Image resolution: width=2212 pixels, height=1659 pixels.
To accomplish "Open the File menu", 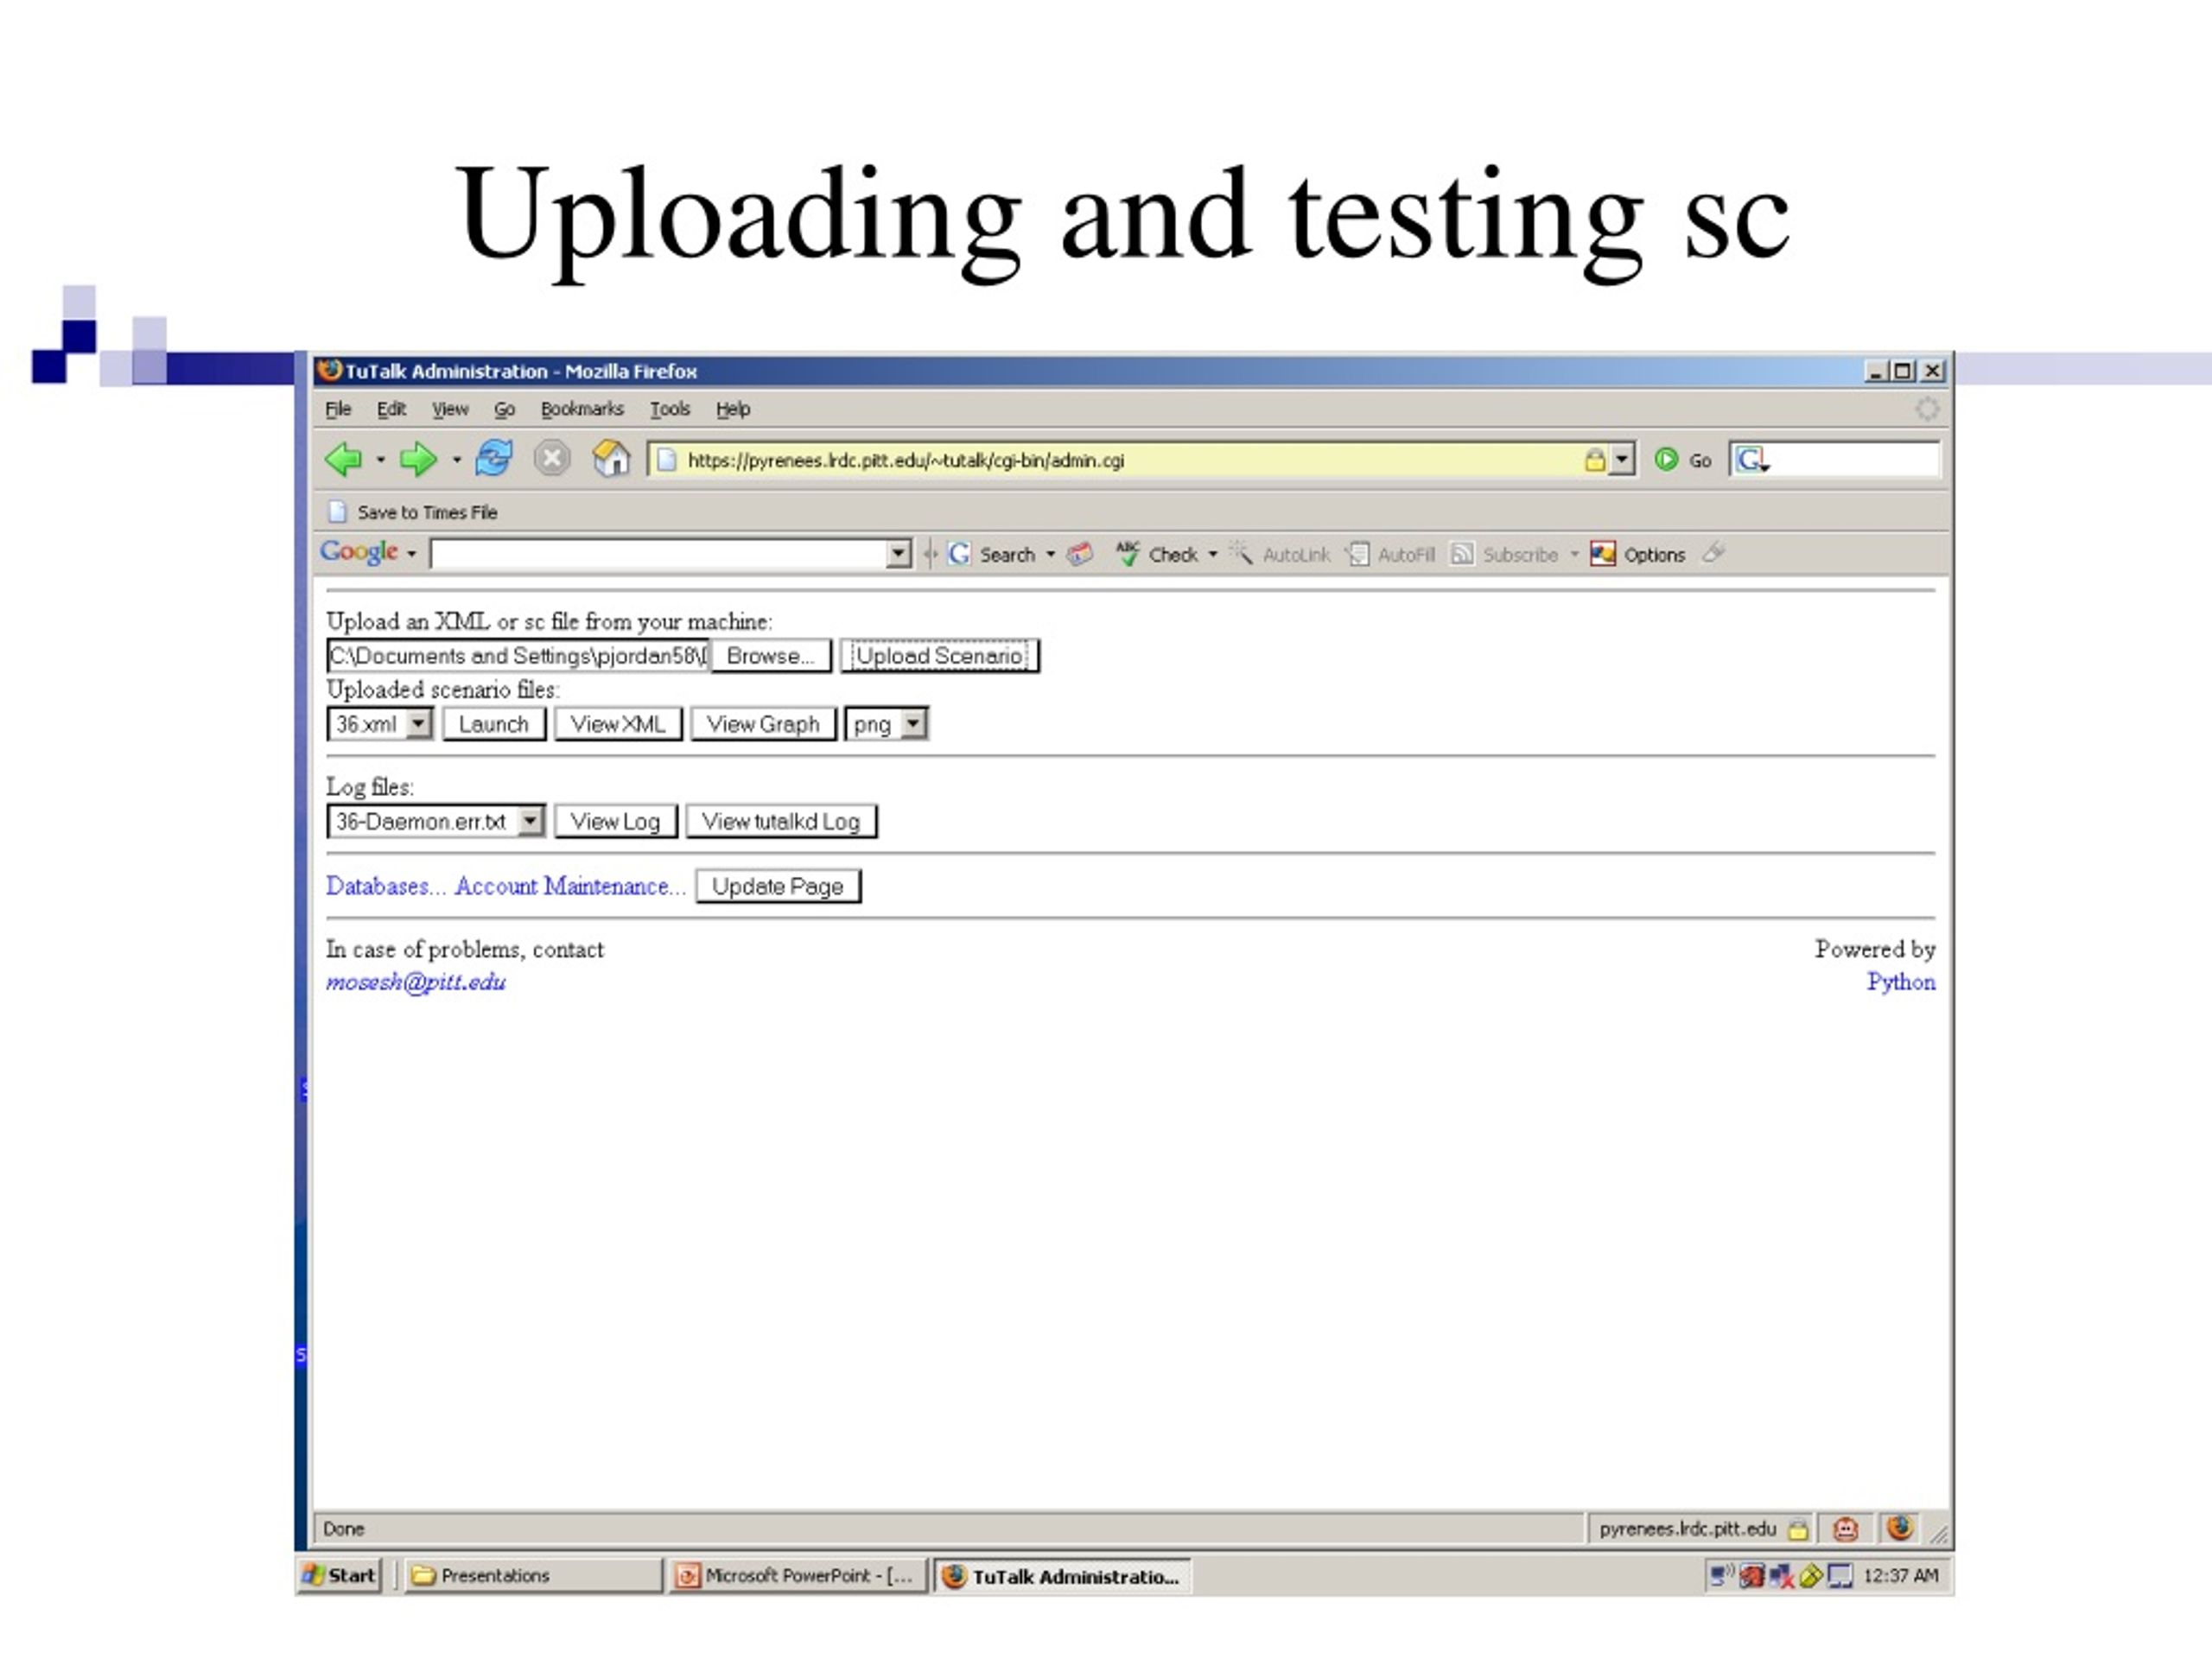I will 338,409.
